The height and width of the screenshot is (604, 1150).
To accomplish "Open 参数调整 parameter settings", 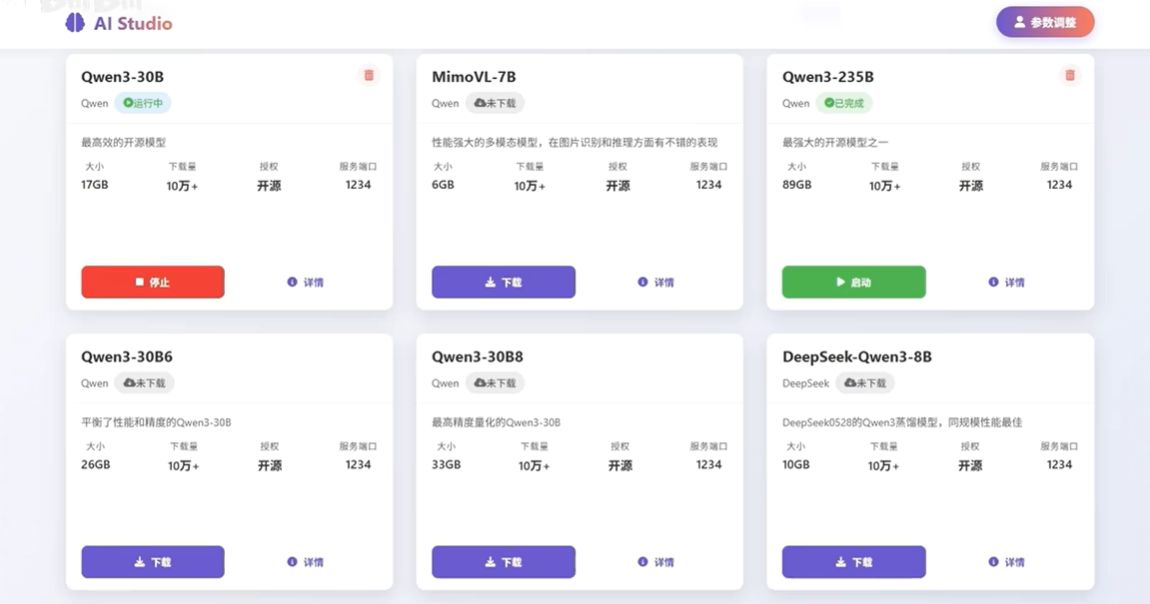I will [1045, 21].
